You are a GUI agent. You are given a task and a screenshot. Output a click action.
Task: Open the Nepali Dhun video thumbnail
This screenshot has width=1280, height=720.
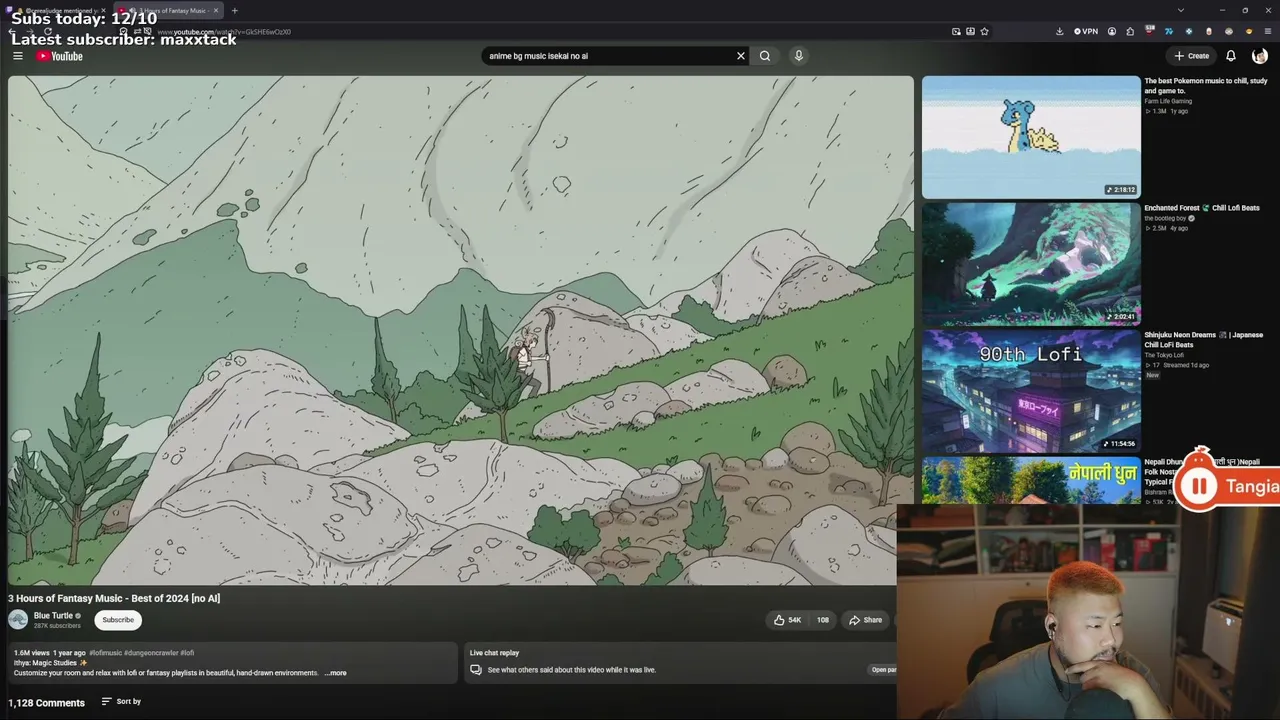click(1031, 480)
